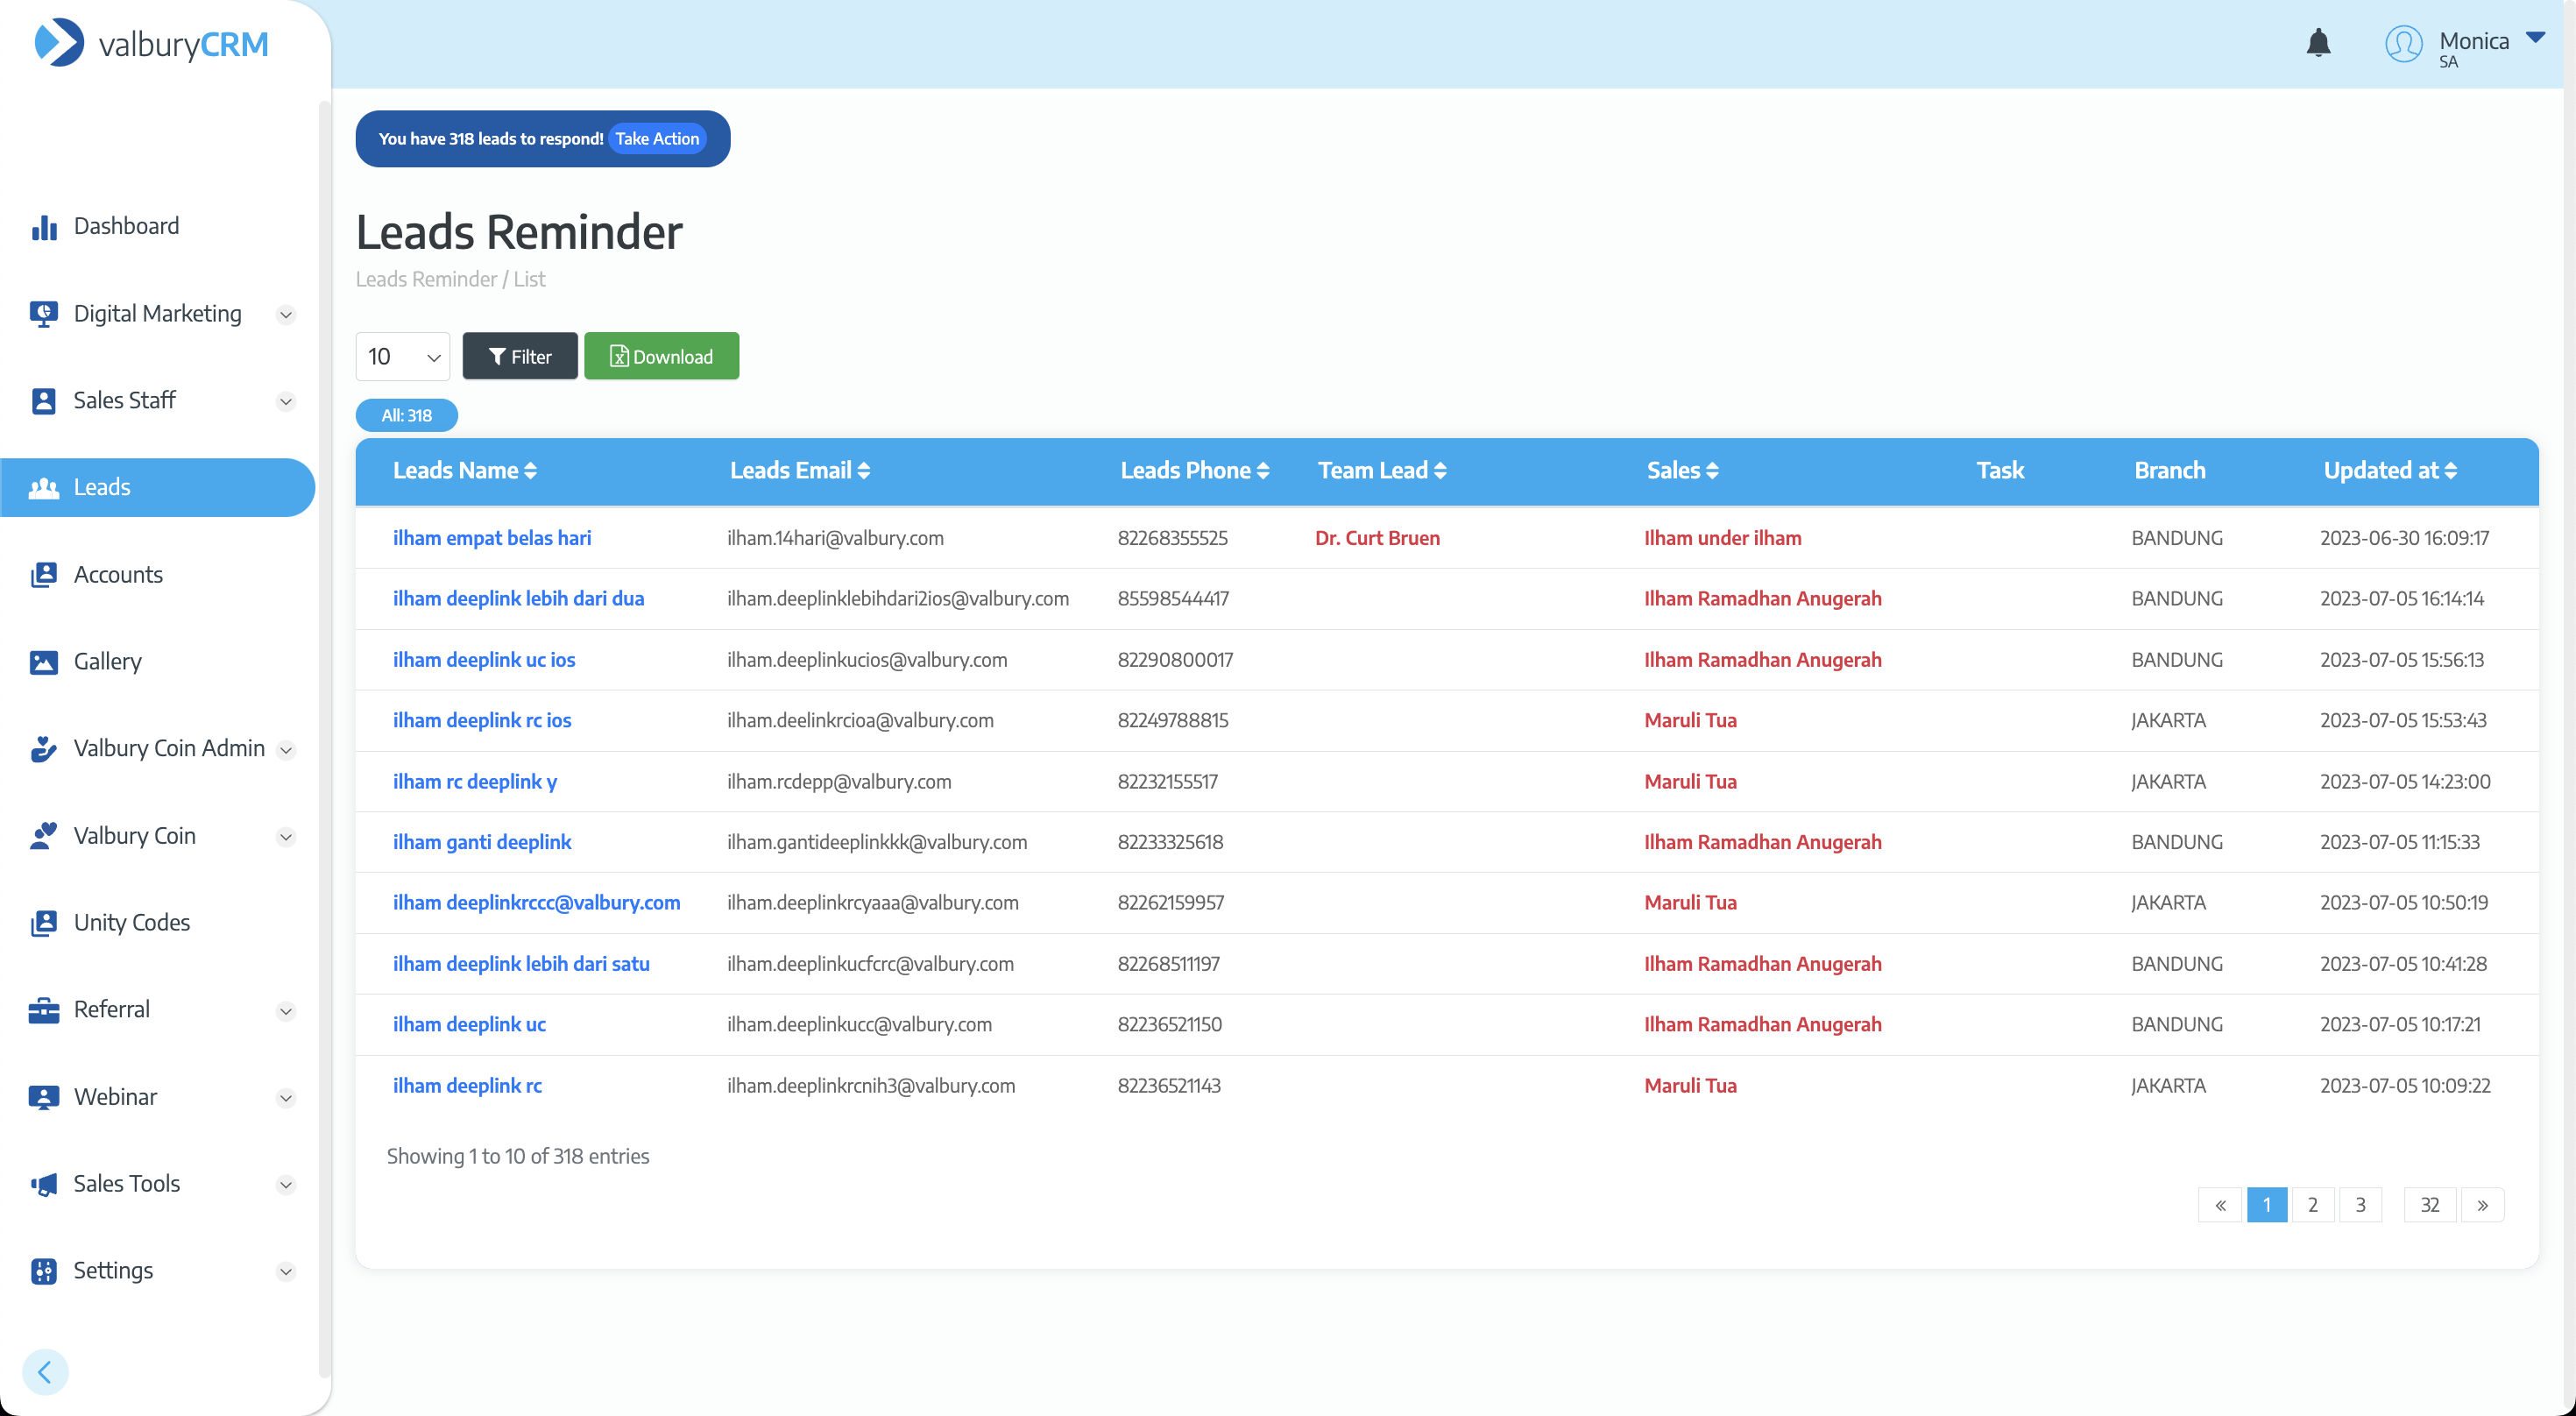This screenshot has height=1416, width=2576.
Task: Collapse the sidebar with arrow button
Action: tap(45, 1372)
